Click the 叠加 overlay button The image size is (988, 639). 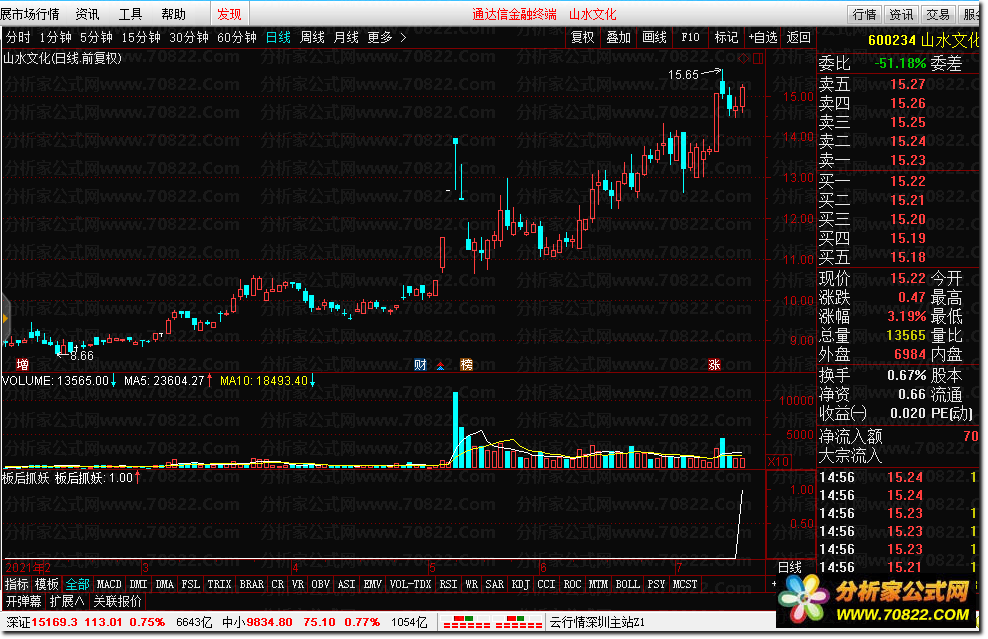point(618,38)
